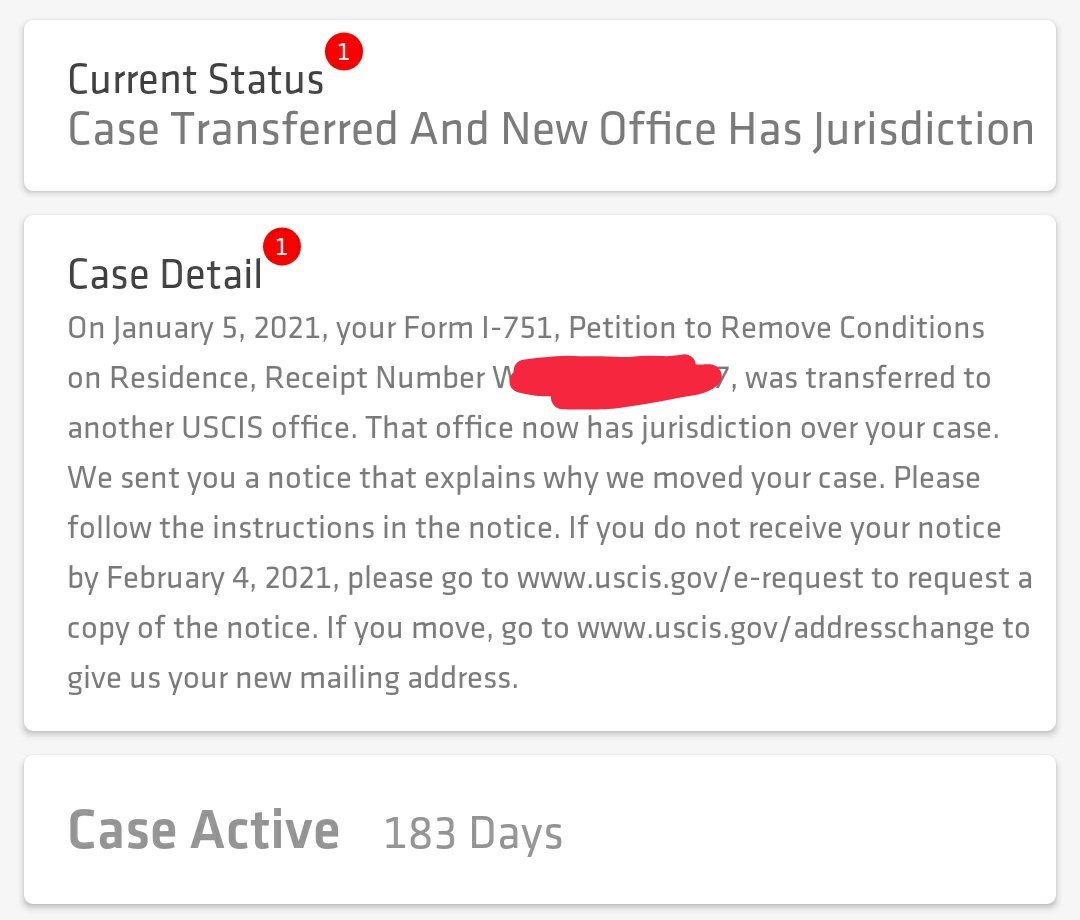Click the red badge on Current Status

(x=344, y=51)
